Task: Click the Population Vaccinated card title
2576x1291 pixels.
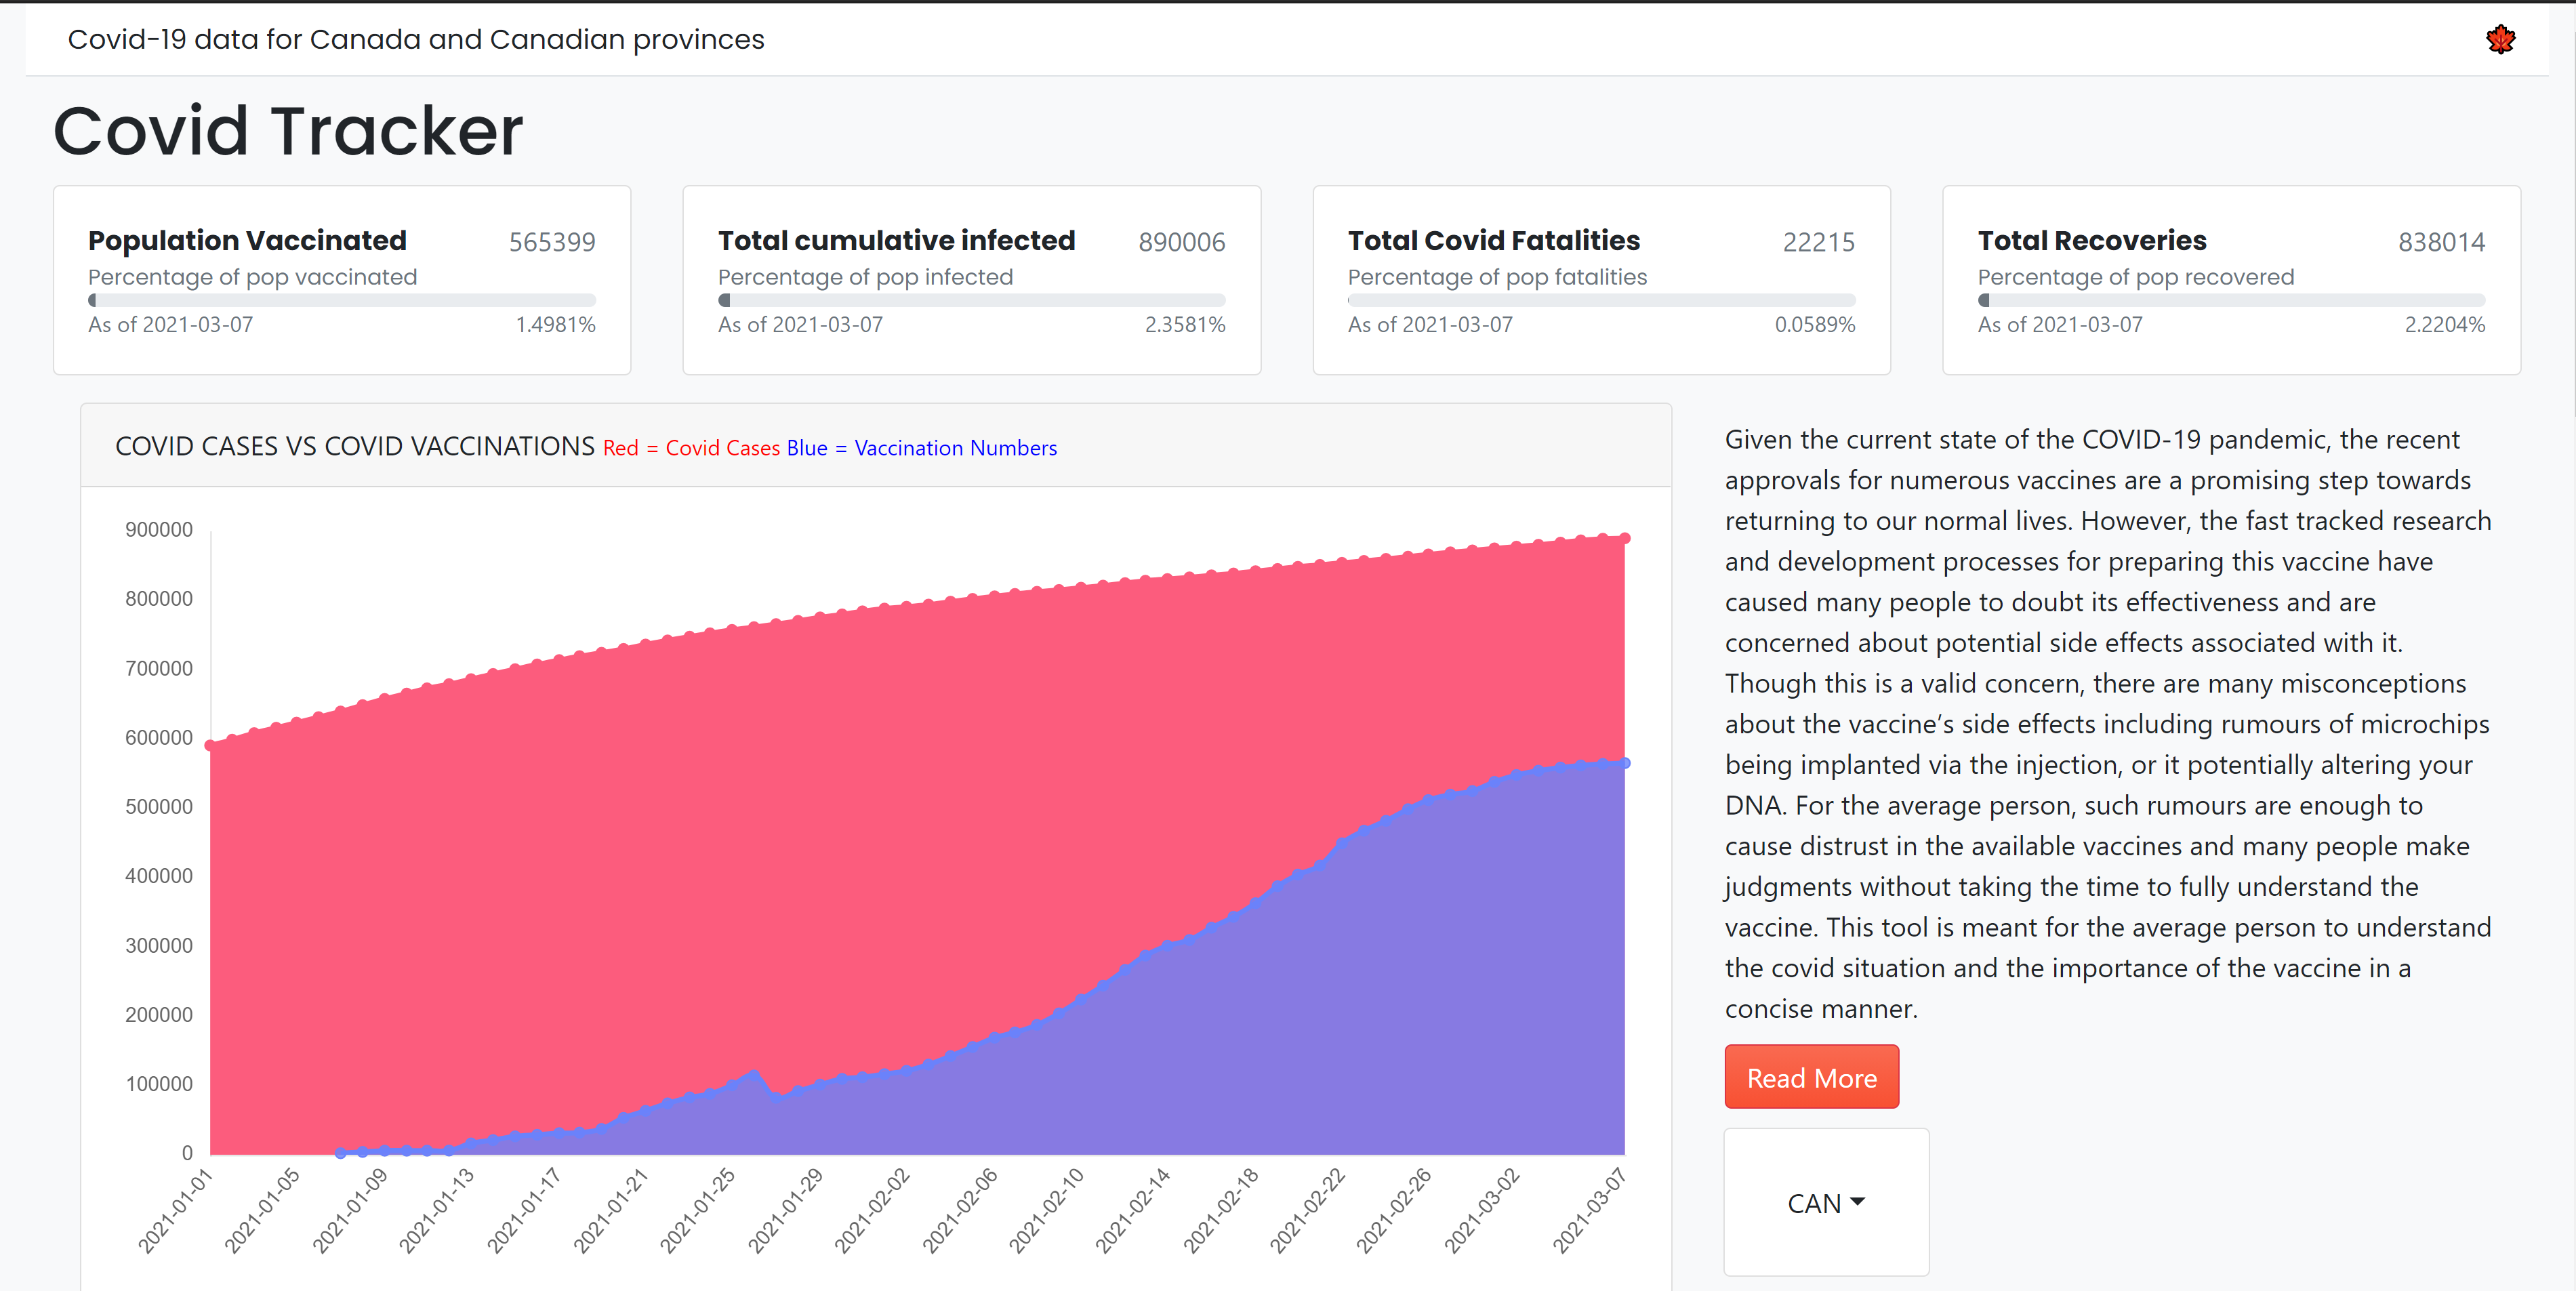Action: 247,241
